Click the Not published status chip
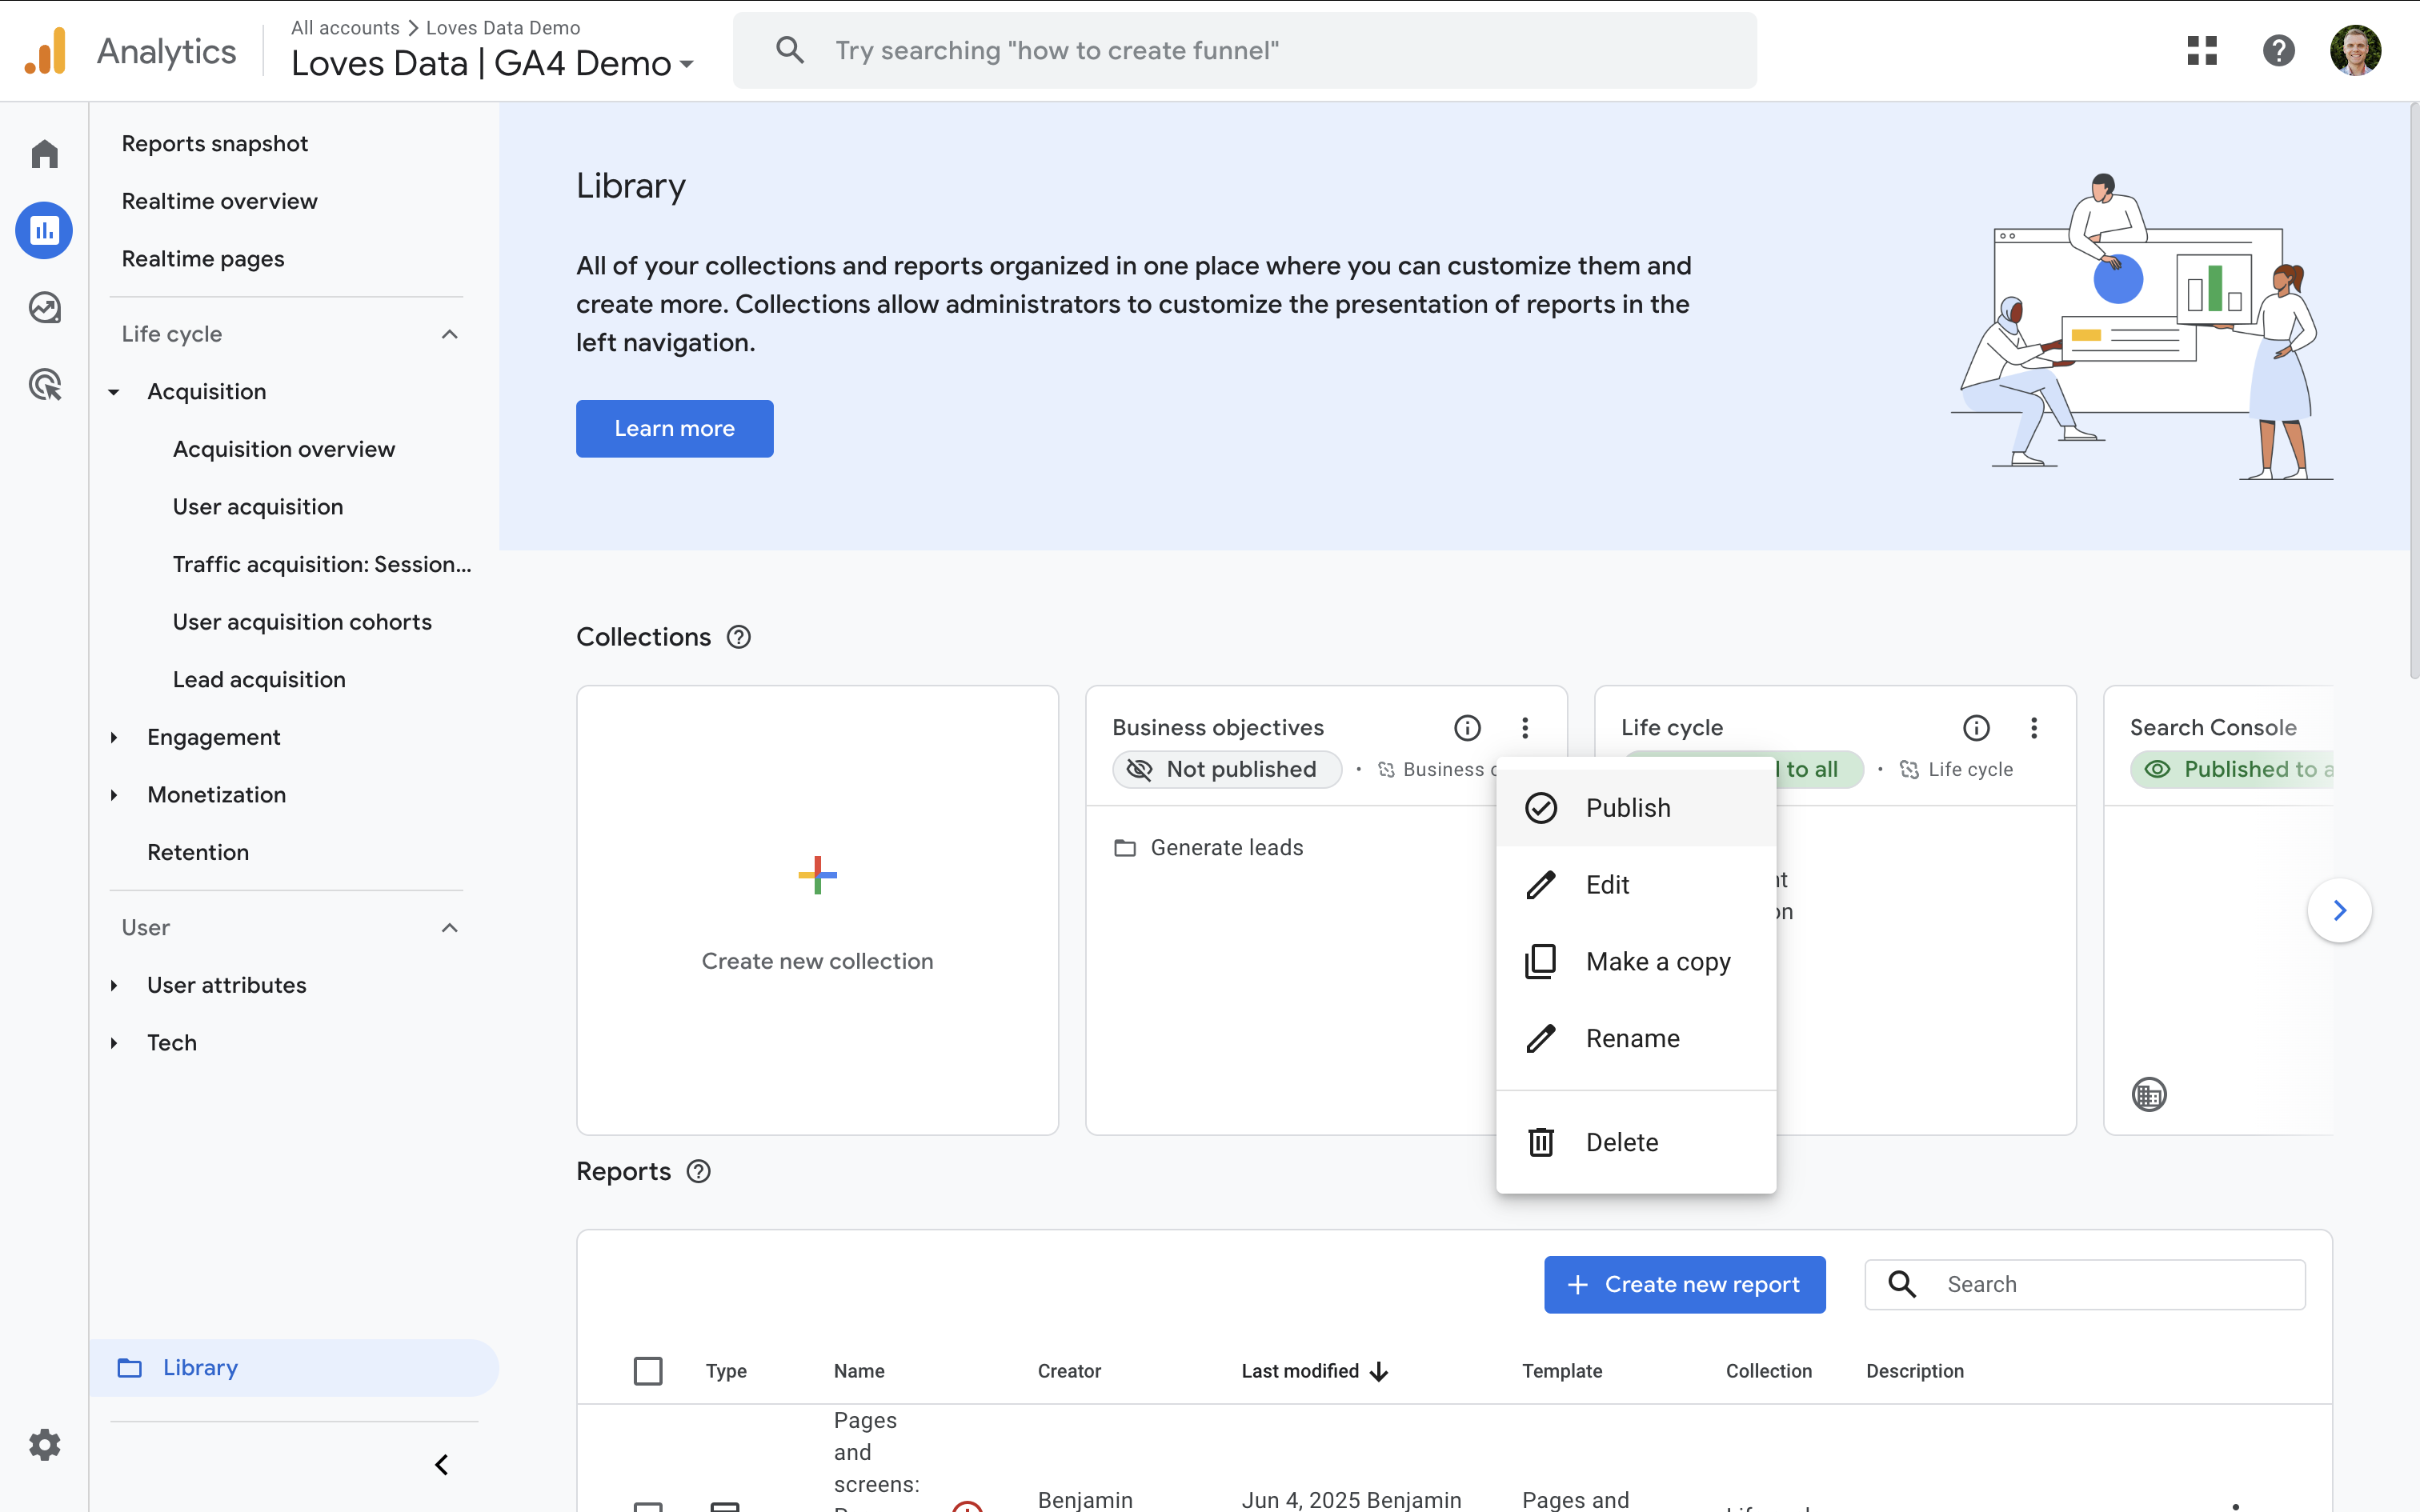The width and height of the screenshot is (2420, 1512). click(1227, 770)
